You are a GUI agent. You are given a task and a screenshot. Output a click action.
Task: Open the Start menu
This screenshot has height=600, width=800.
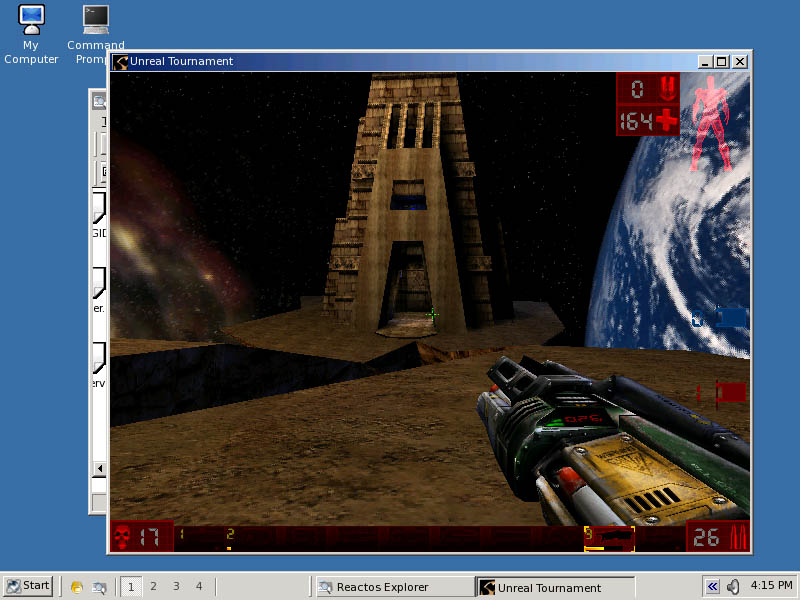(28, 586)
